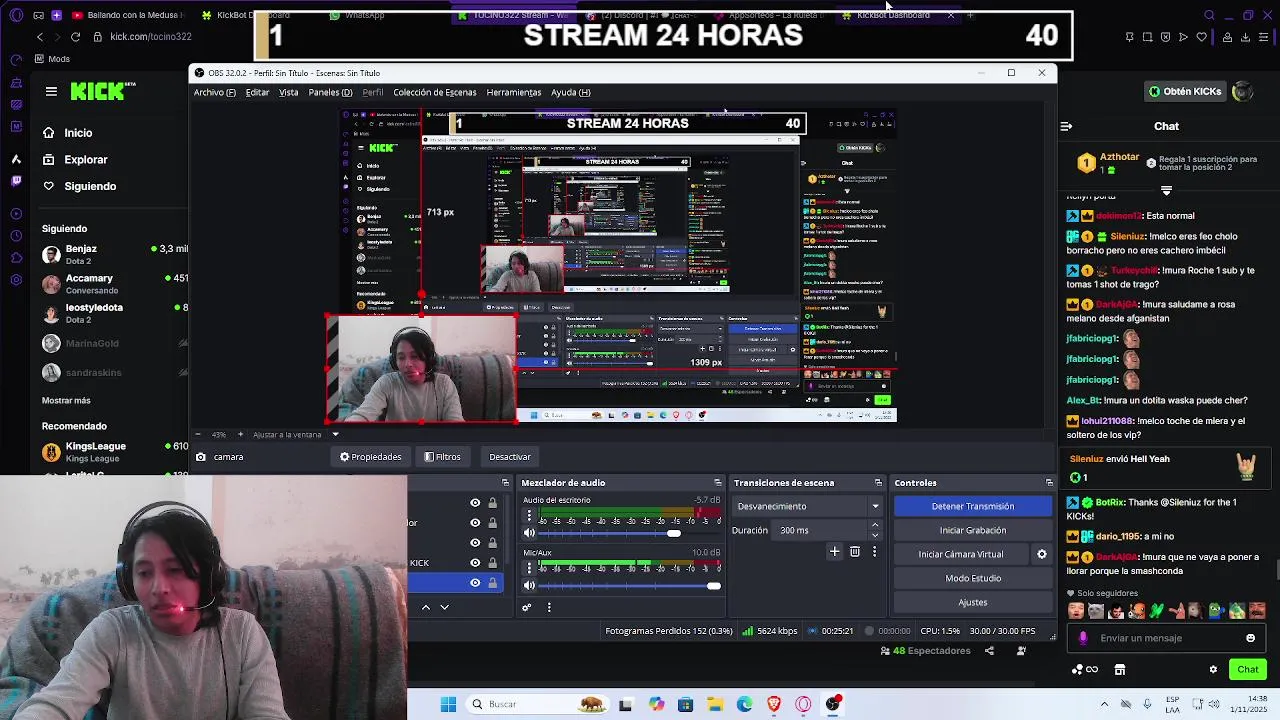1280x720 pixels.
Task: Open virtual camera settings gear
Action: (1041, 554)
